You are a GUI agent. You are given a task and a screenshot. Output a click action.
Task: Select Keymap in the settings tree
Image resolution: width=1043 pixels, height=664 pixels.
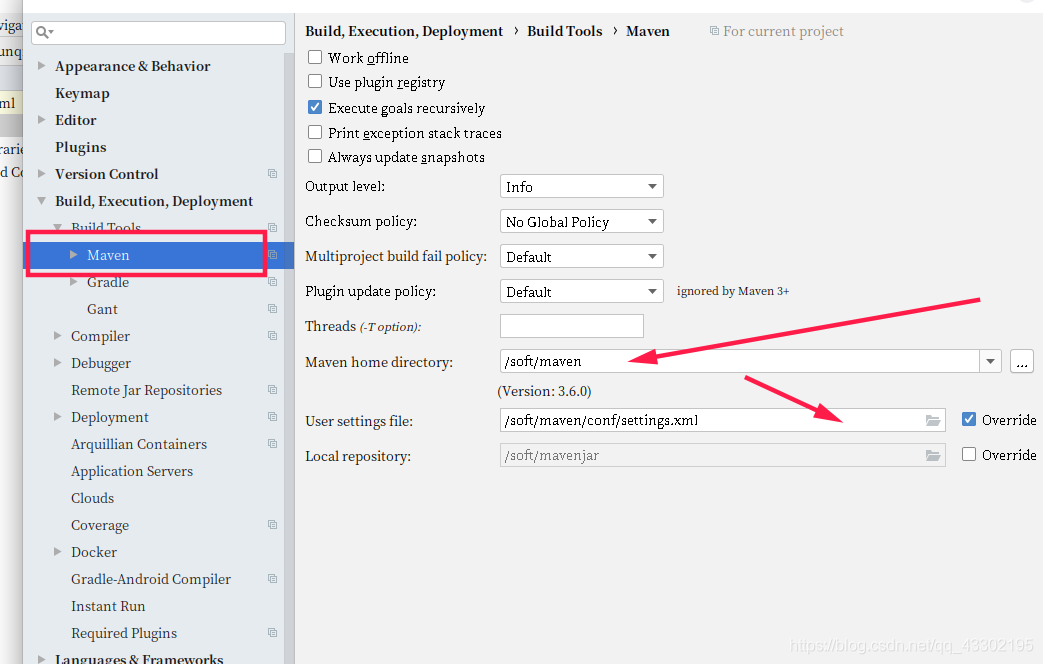pyautogui.click(x=82, y=93)
